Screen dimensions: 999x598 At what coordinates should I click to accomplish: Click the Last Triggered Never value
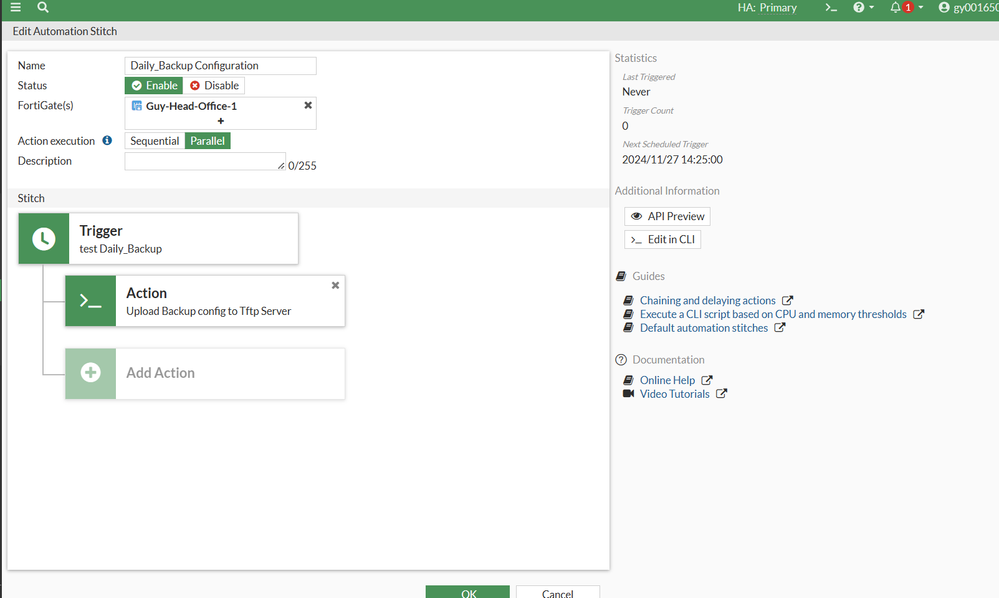[636, 92]
